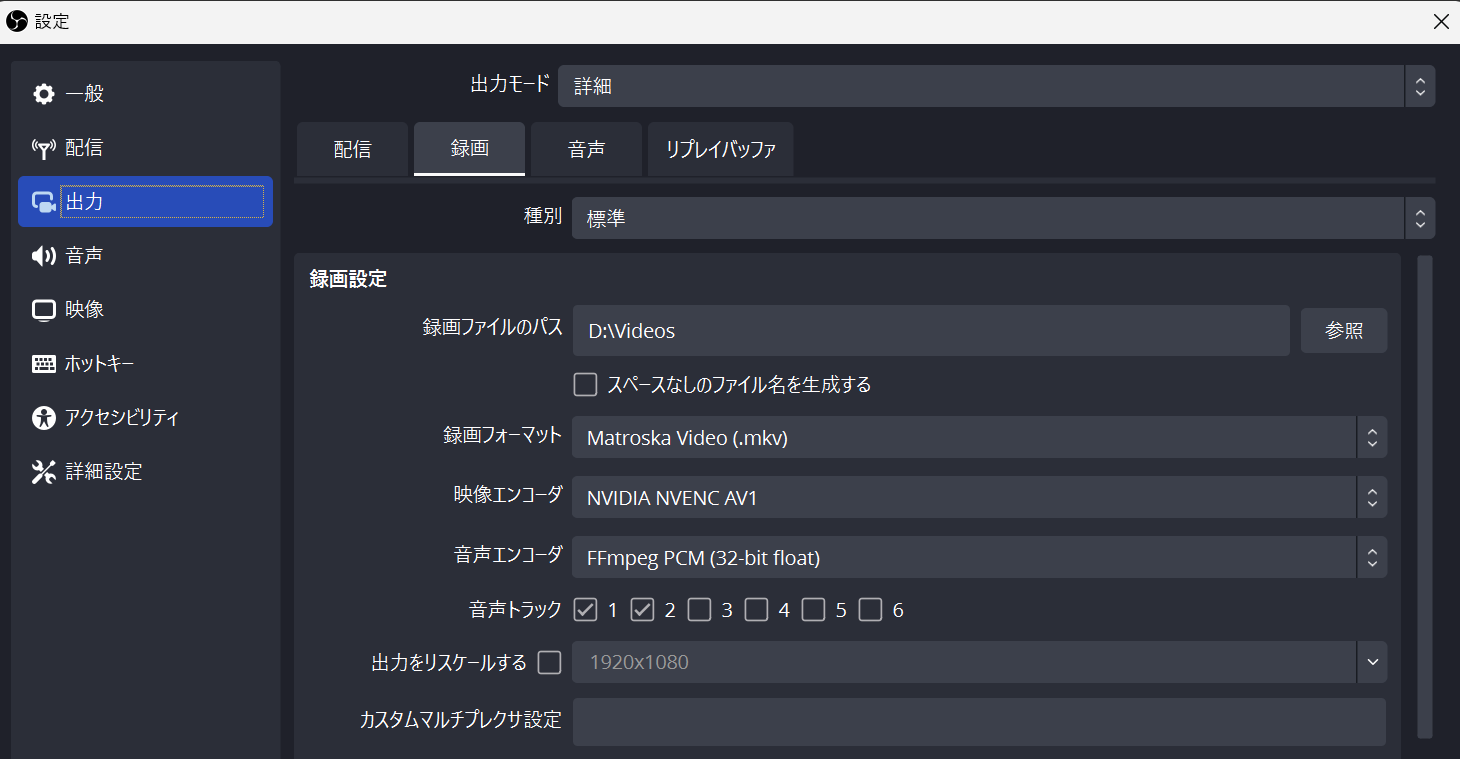1460x759 pixels.
Task: Open Advanced settings via tools icon
Action: pyautogui.click(x=44, y=472)
